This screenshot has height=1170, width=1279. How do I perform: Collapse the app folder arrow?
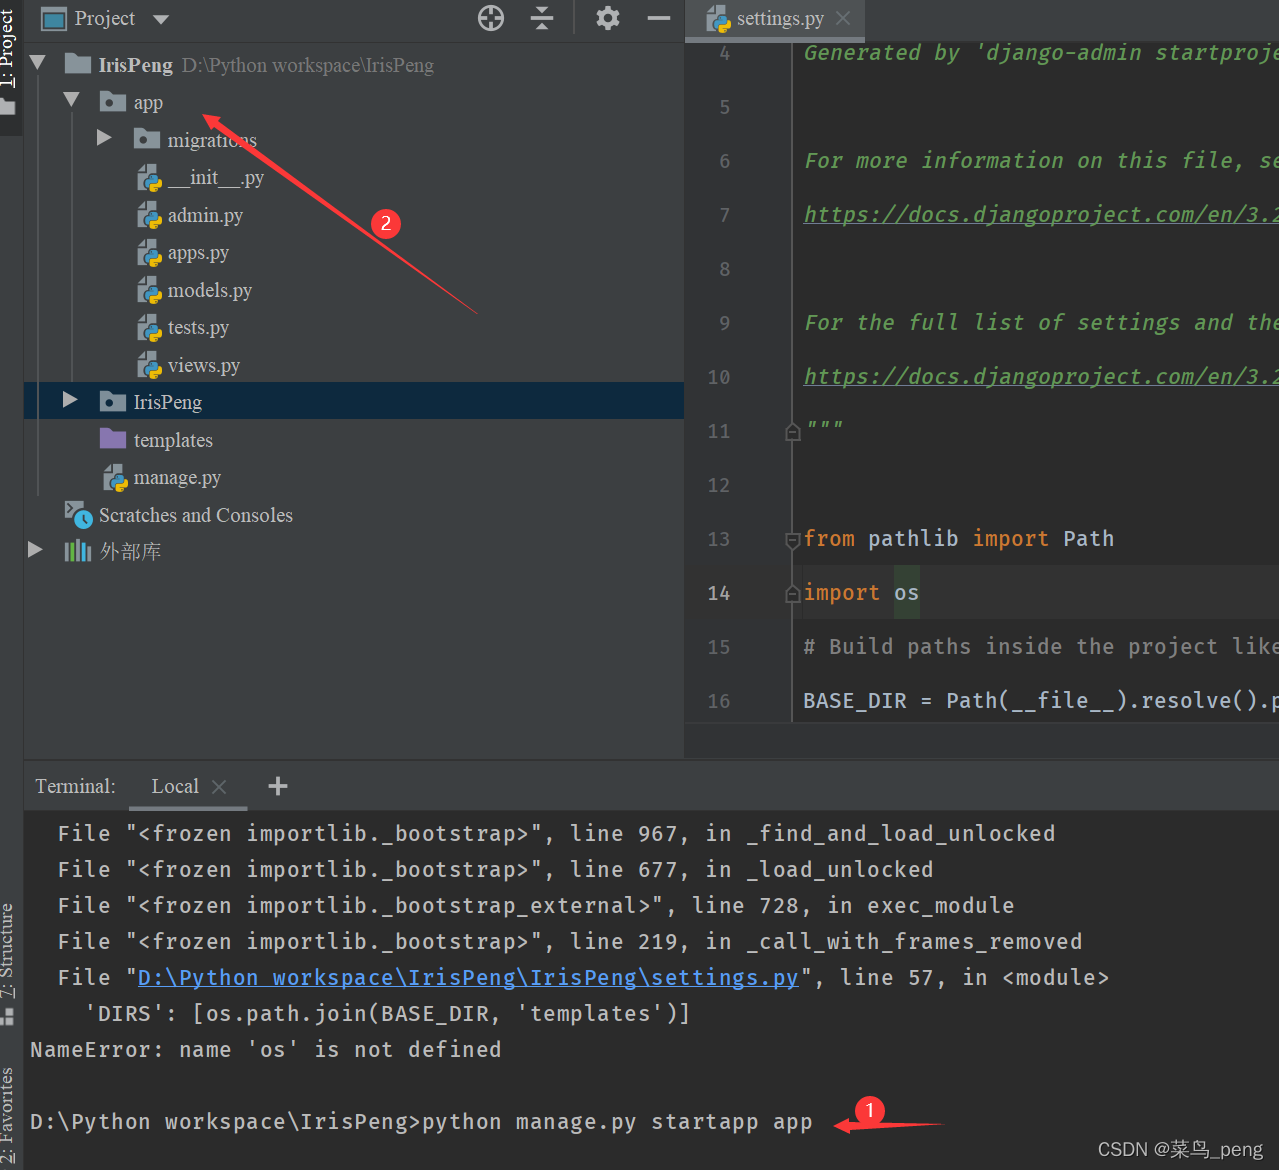coord(72,100)
